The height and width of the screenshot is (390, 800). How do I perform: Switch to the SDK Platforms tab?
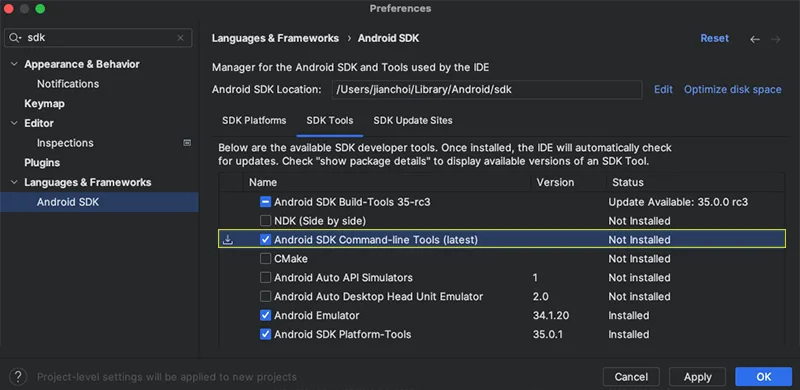(254, 120)
